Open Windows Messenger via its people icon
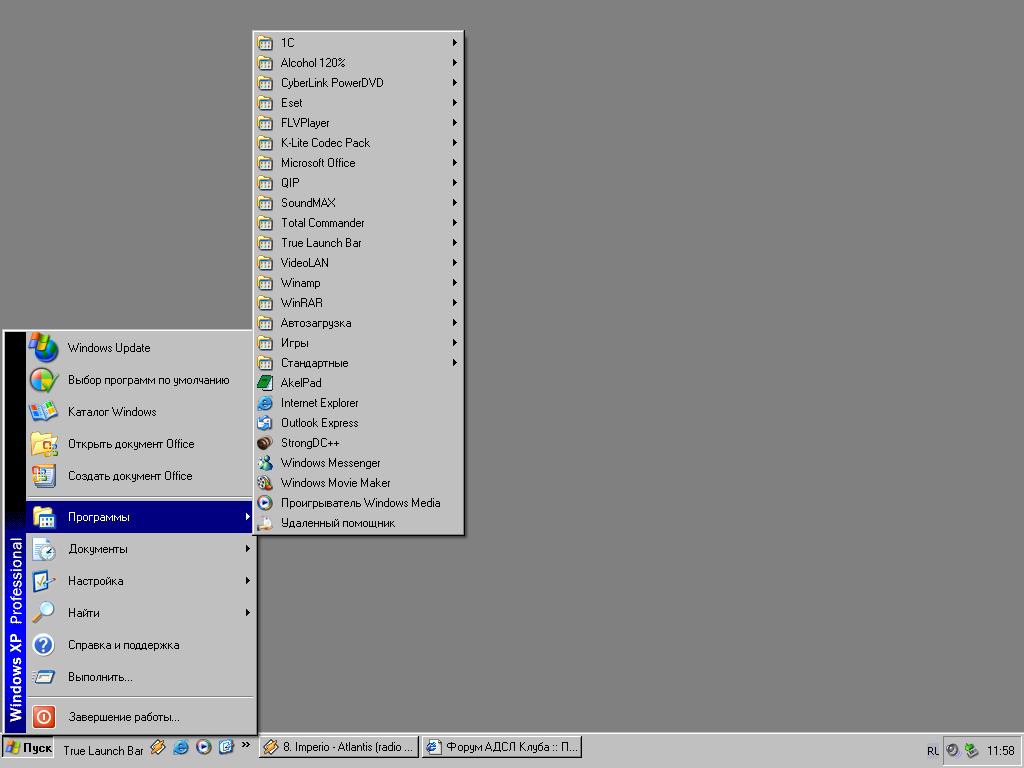Screen dimensions: 1024x768 pyautogui.click(x=264, y=463)
